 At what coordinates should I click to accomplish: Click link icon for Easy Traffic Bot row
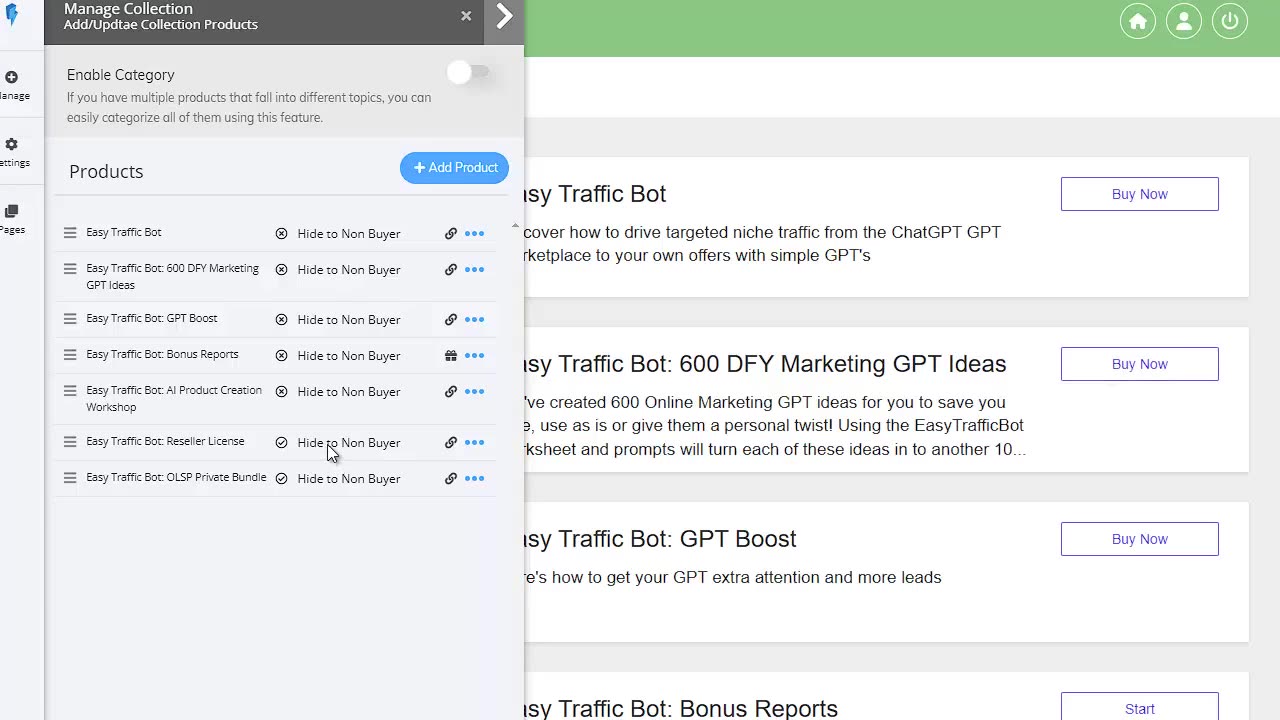(451, 234)
